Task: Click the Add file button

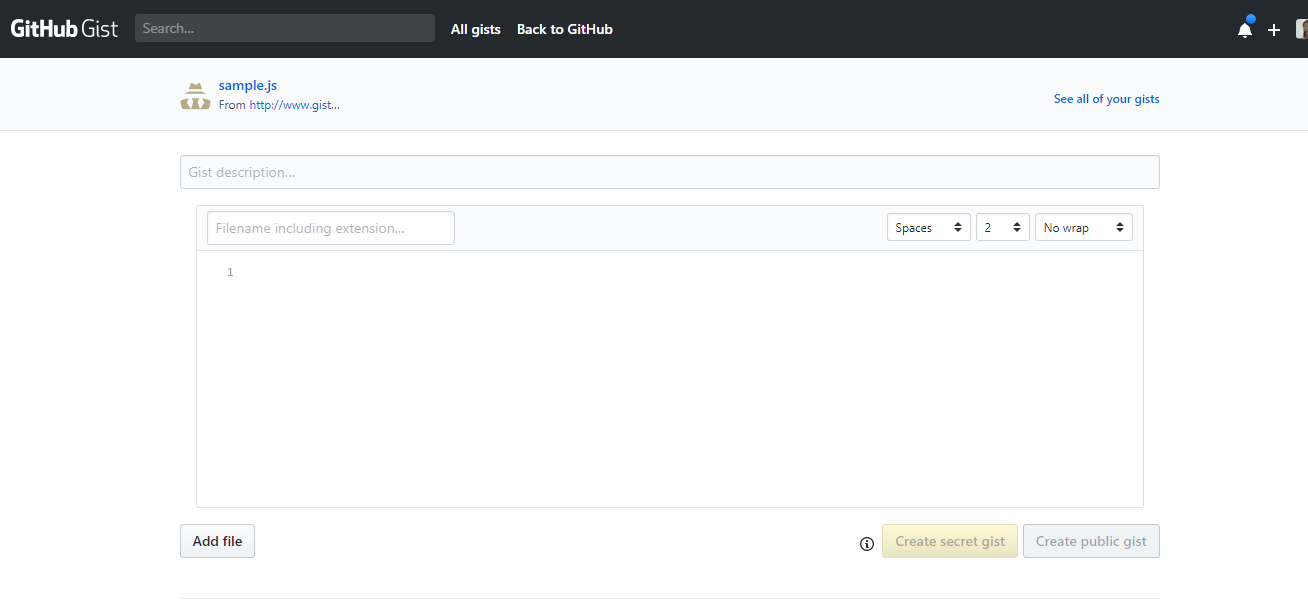Action: (217, 541)
